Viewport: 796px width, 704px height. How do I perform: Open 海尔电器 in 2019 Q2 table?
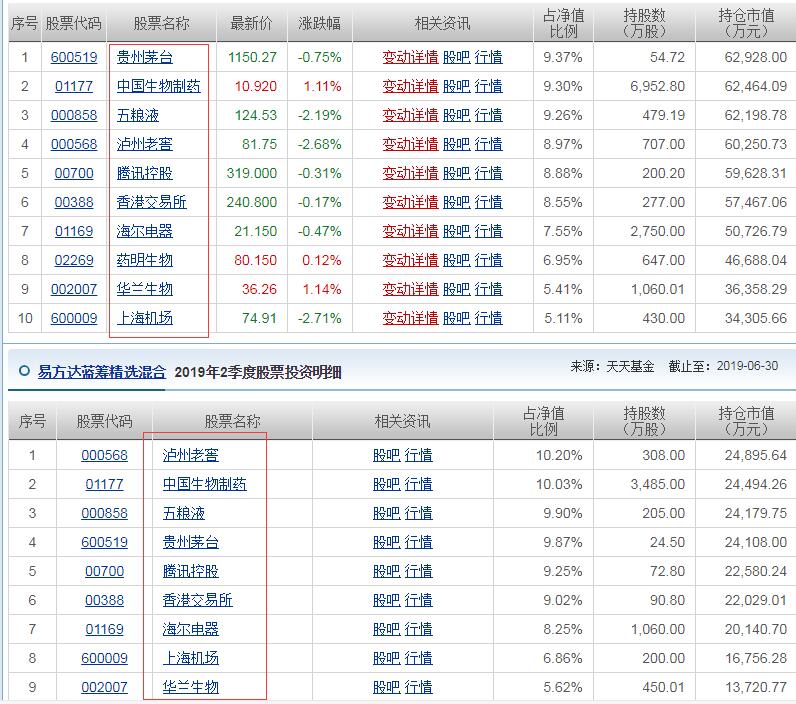190,629
